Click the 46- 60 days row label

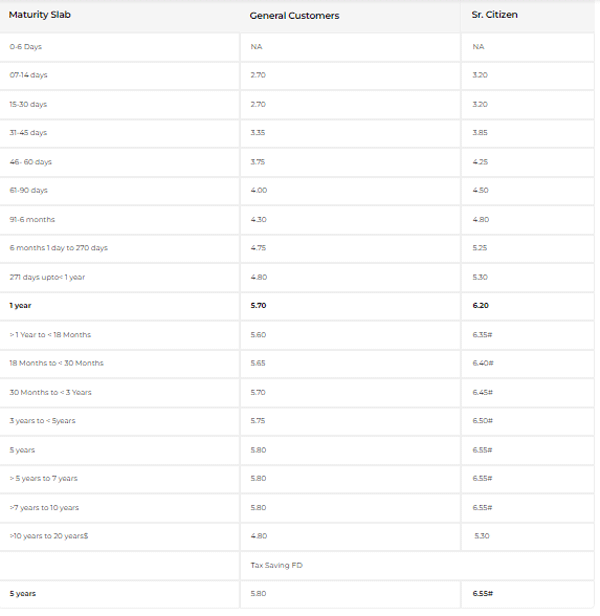point(29,161)
